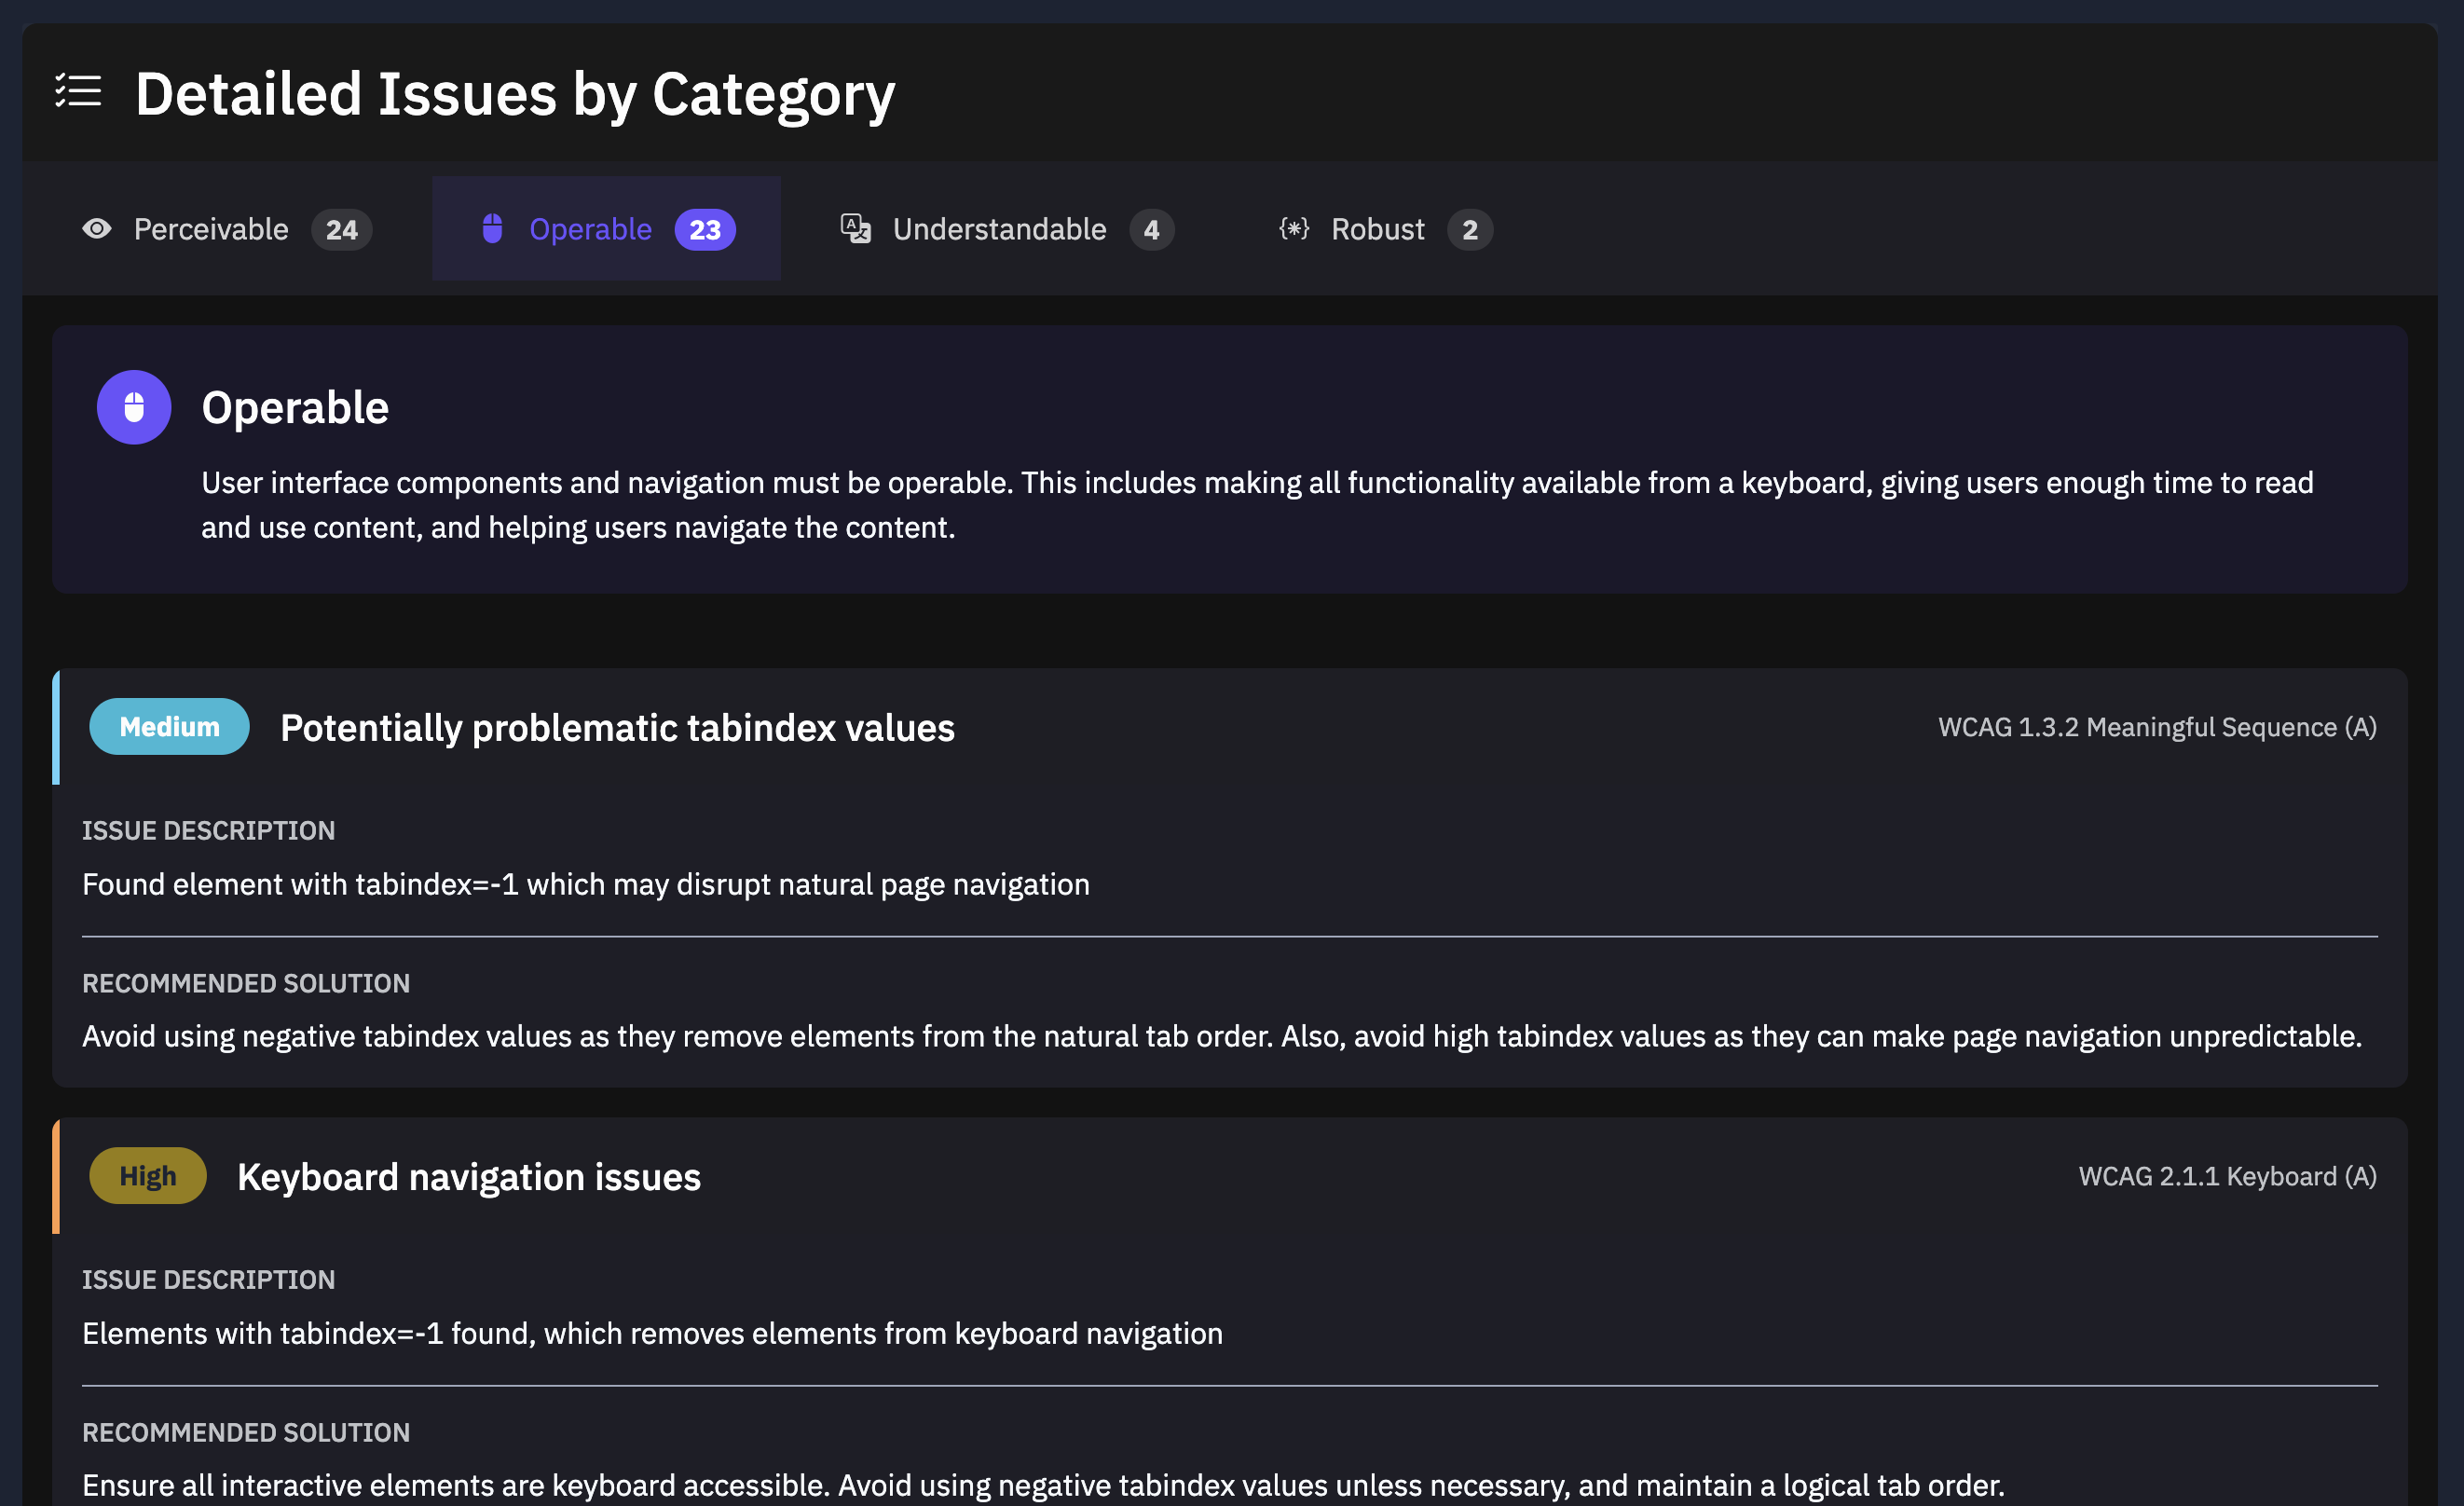Click the Robust count badge showing 2
Image resolution: width=2464 pixels, height=1506 pixels.
pos(1469,230)
